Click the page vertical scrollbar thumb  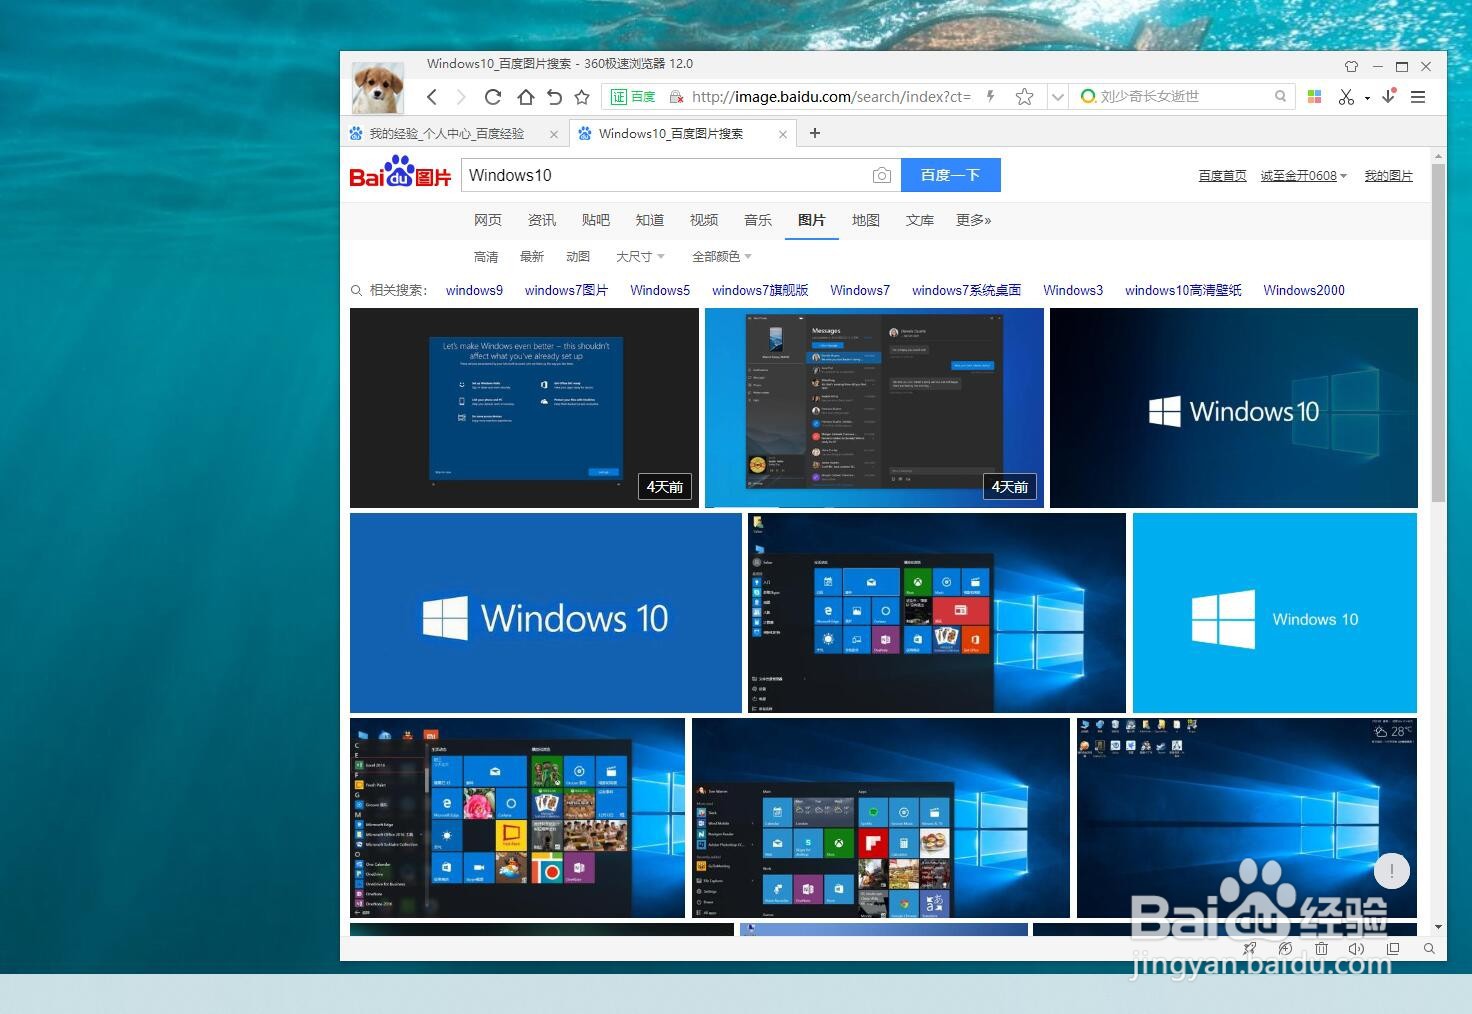tap(1438, 332)
